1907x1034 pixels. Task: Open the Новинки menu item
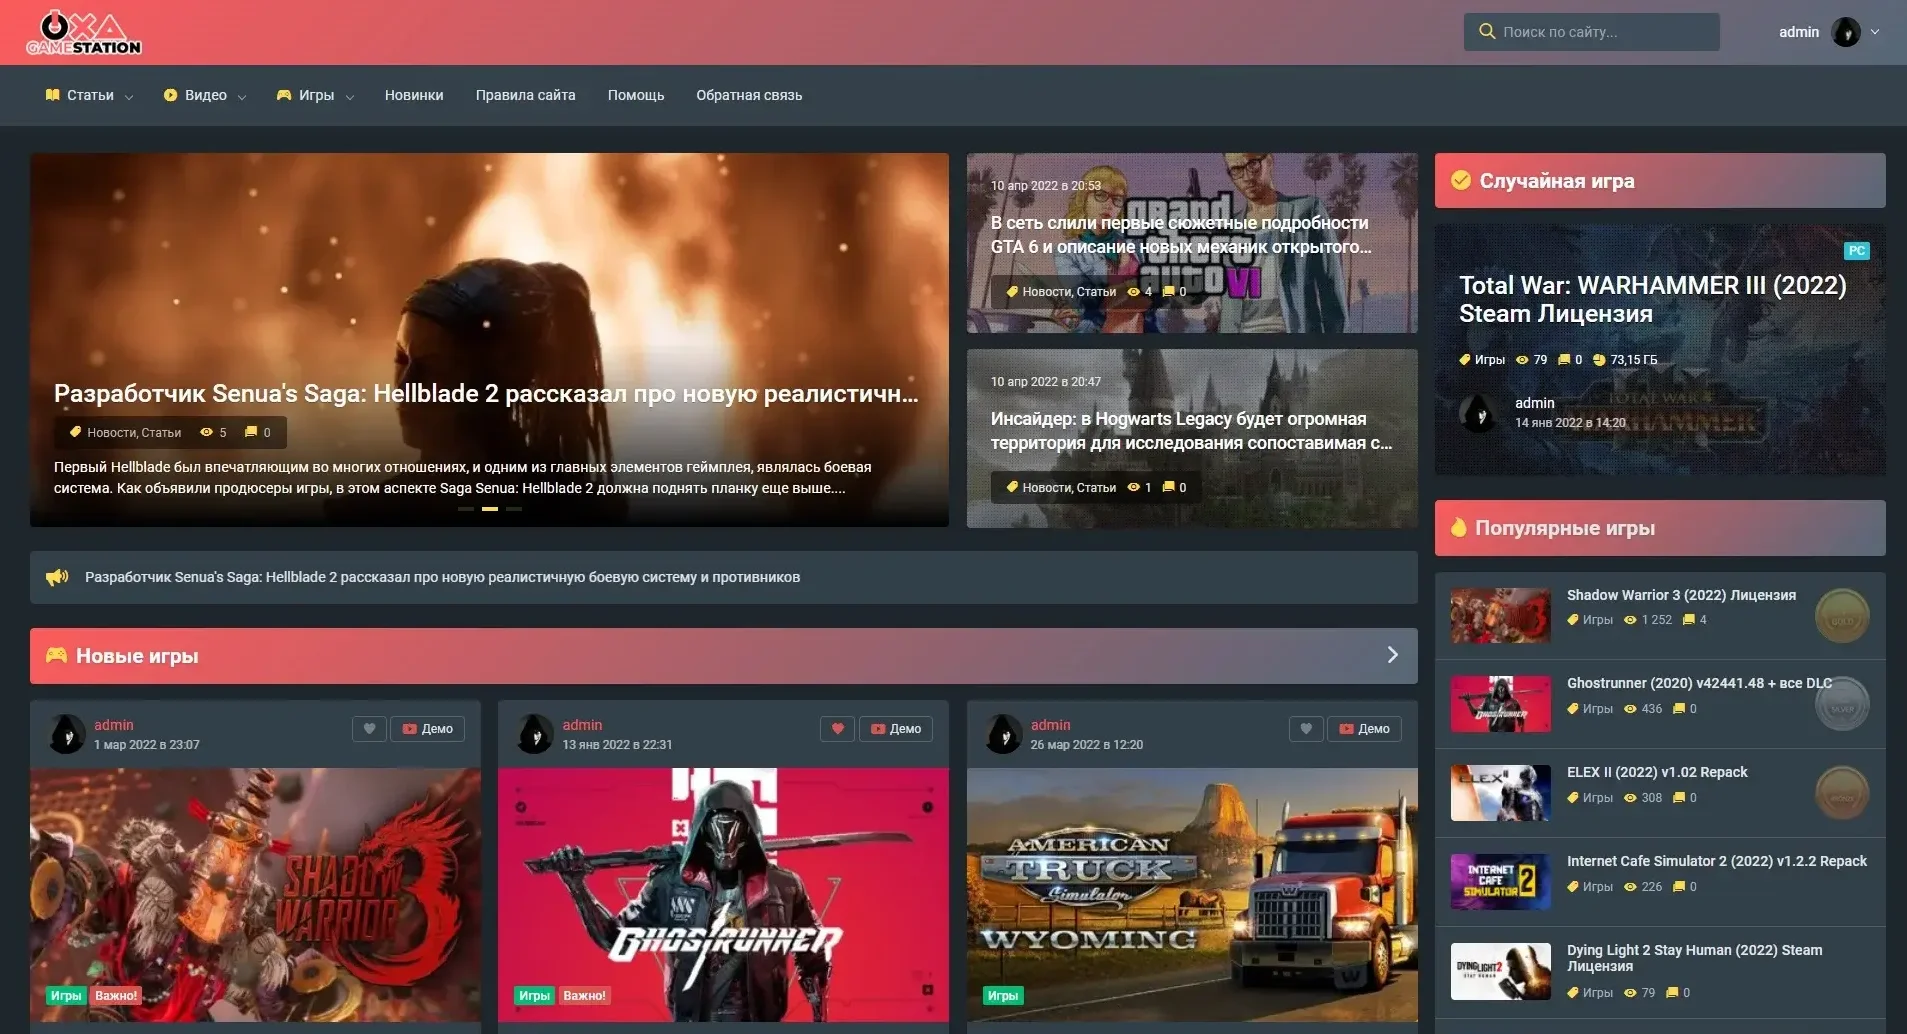(x=414, y=95)
